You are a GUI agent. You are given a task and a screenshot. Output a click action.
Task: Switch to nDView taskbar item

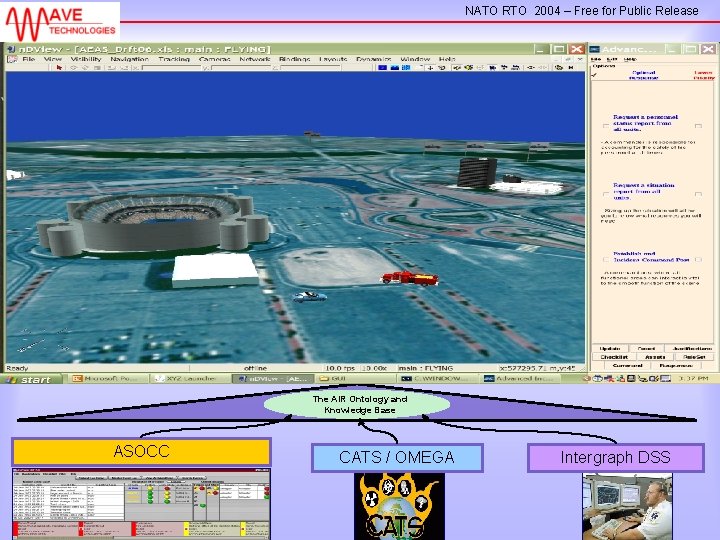pos(273,379)
